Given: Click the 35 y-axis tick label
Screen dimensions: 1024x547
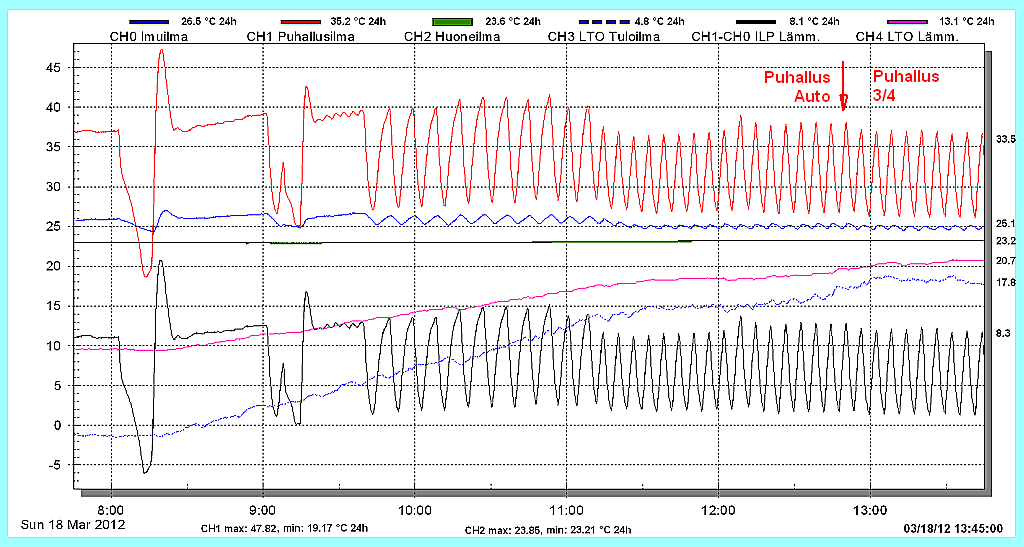Looking at the screenshot, I should 54,147.
